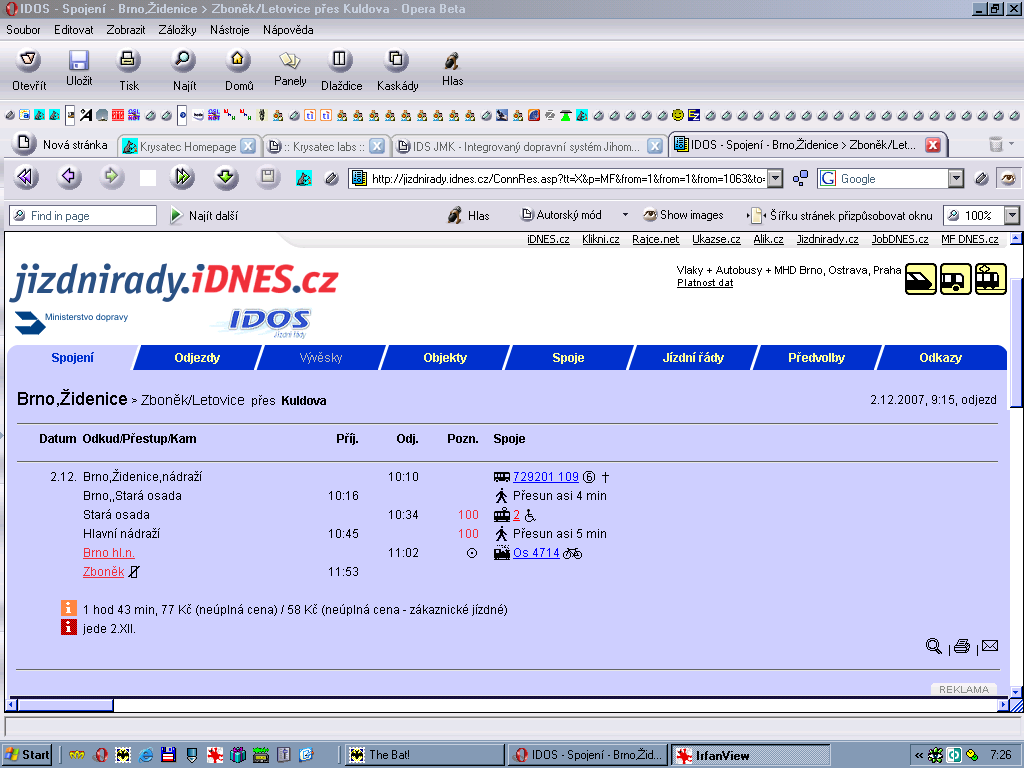Screen dimensions: 1024x768
Task: Expand hidden system tray icons chevron
Action: point(919,755)
